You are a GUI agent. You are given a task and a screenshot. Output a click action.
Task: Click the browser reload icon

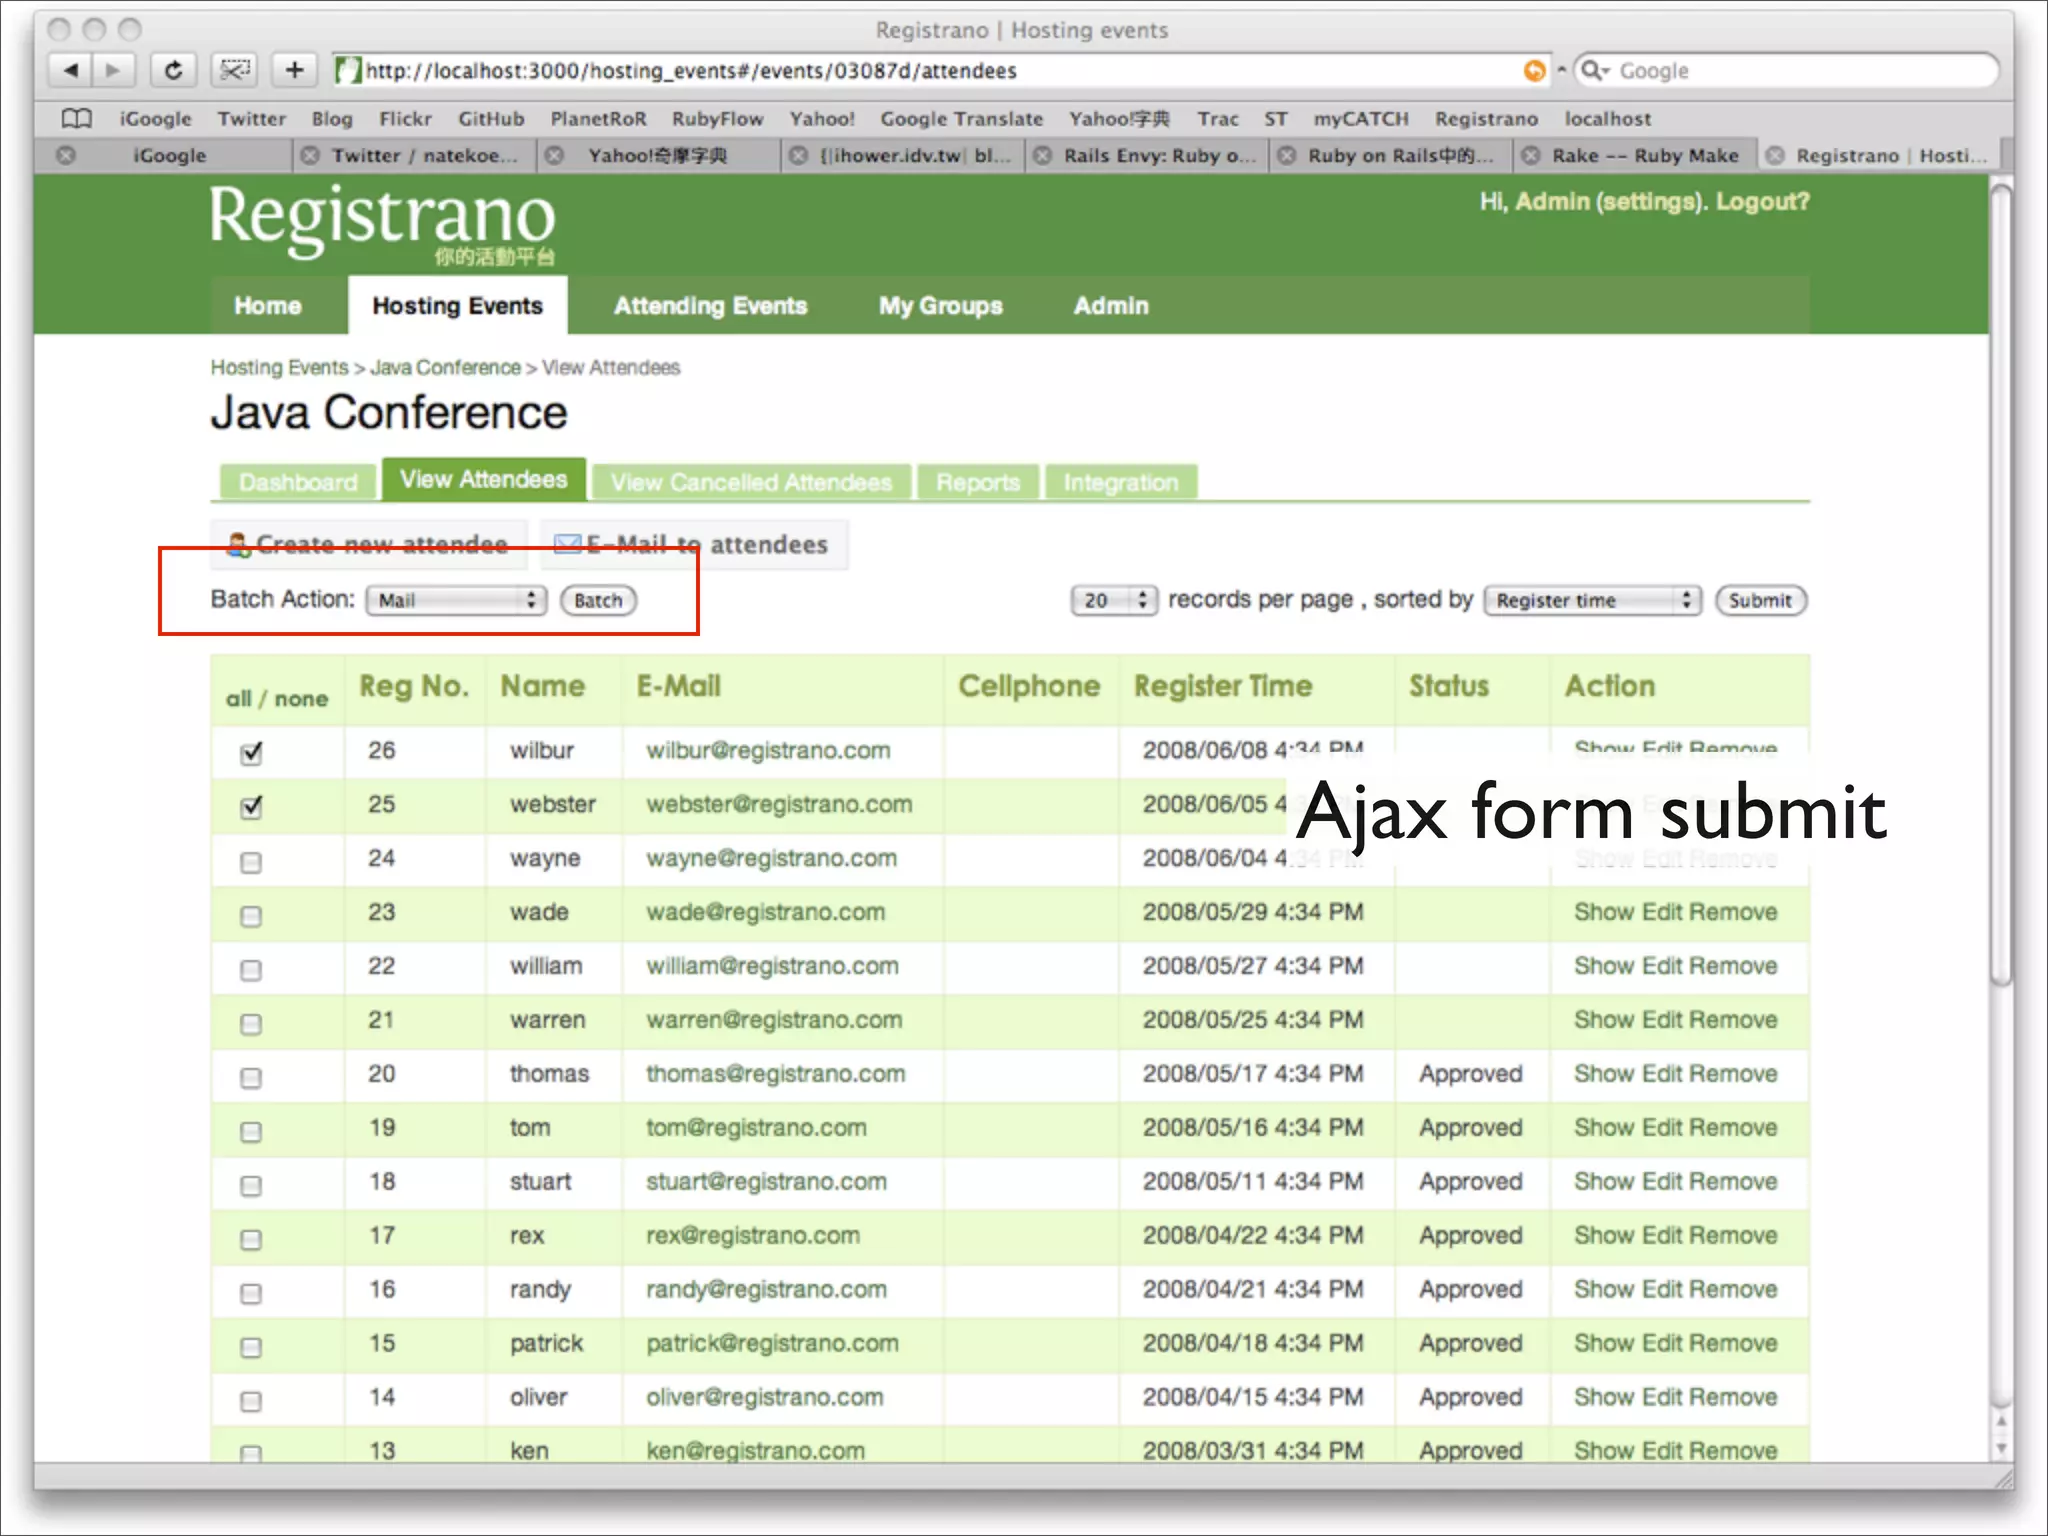tap(173, 70)
